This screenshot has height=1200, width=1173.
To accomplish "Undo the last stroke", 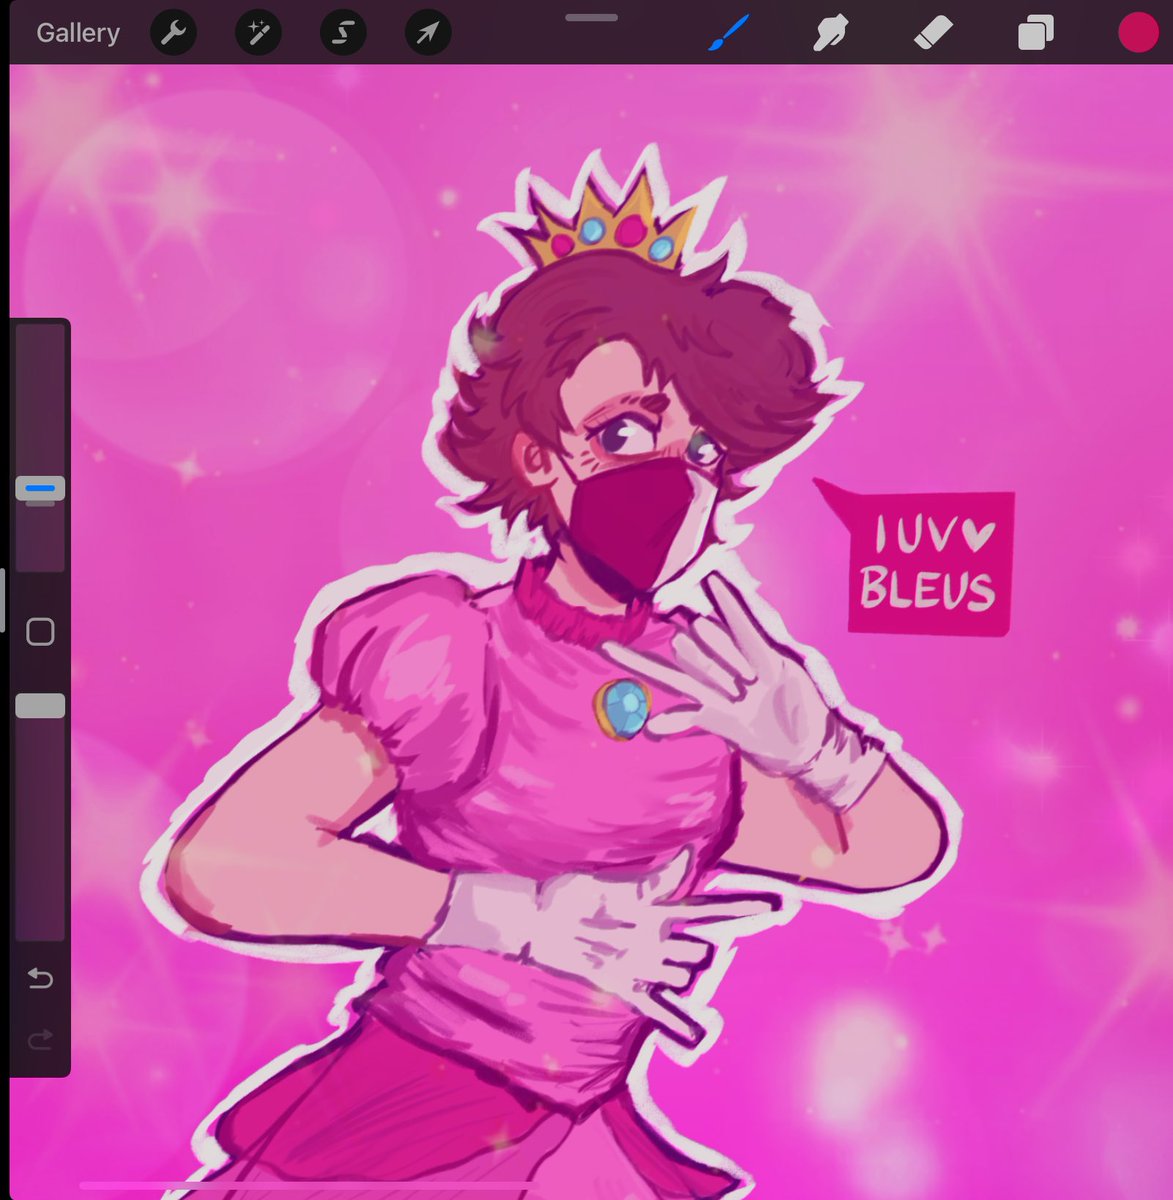I will pyautogui.click(x=40, y=978).
